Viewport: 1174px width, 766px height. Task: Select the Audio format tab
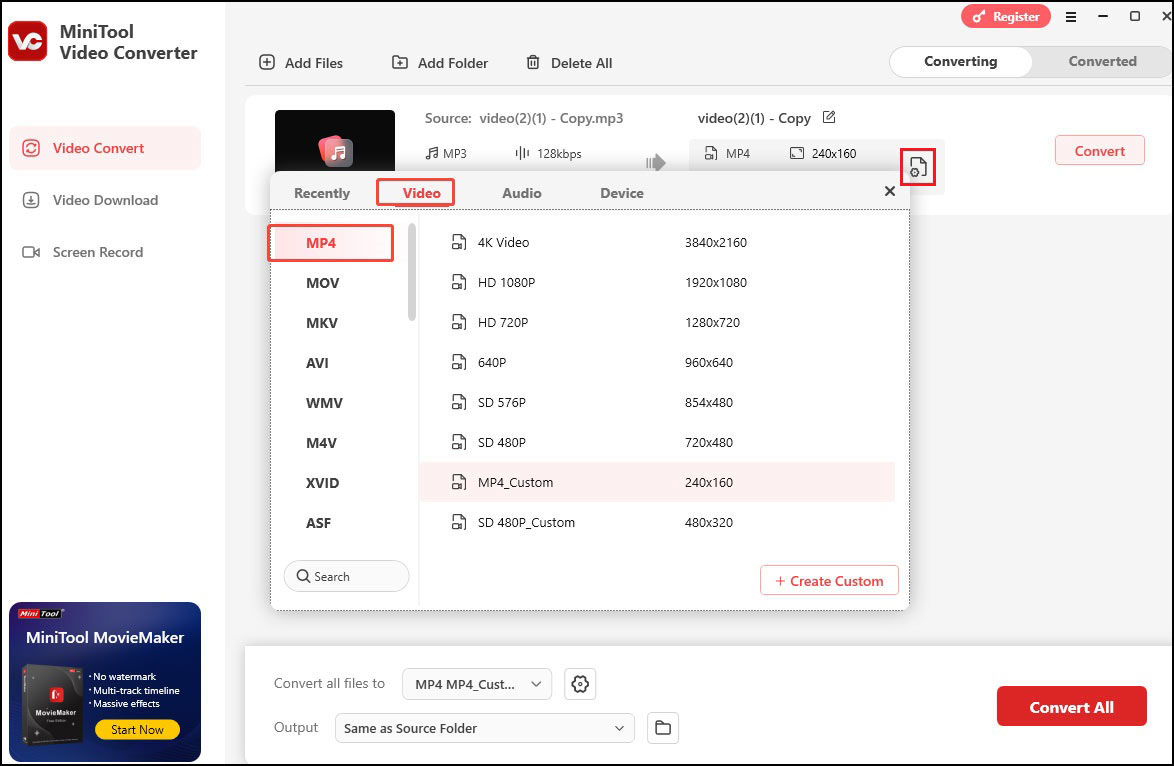[x=522, y=193]
